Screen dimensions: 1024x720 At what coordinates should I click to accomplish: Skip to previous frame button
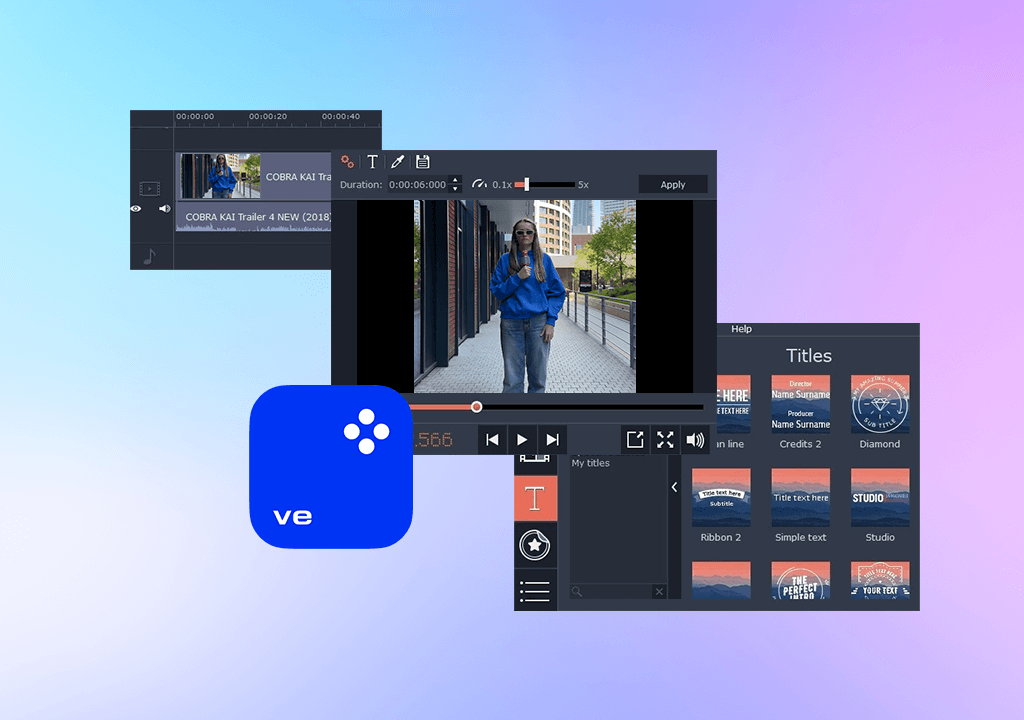point(492,440)
